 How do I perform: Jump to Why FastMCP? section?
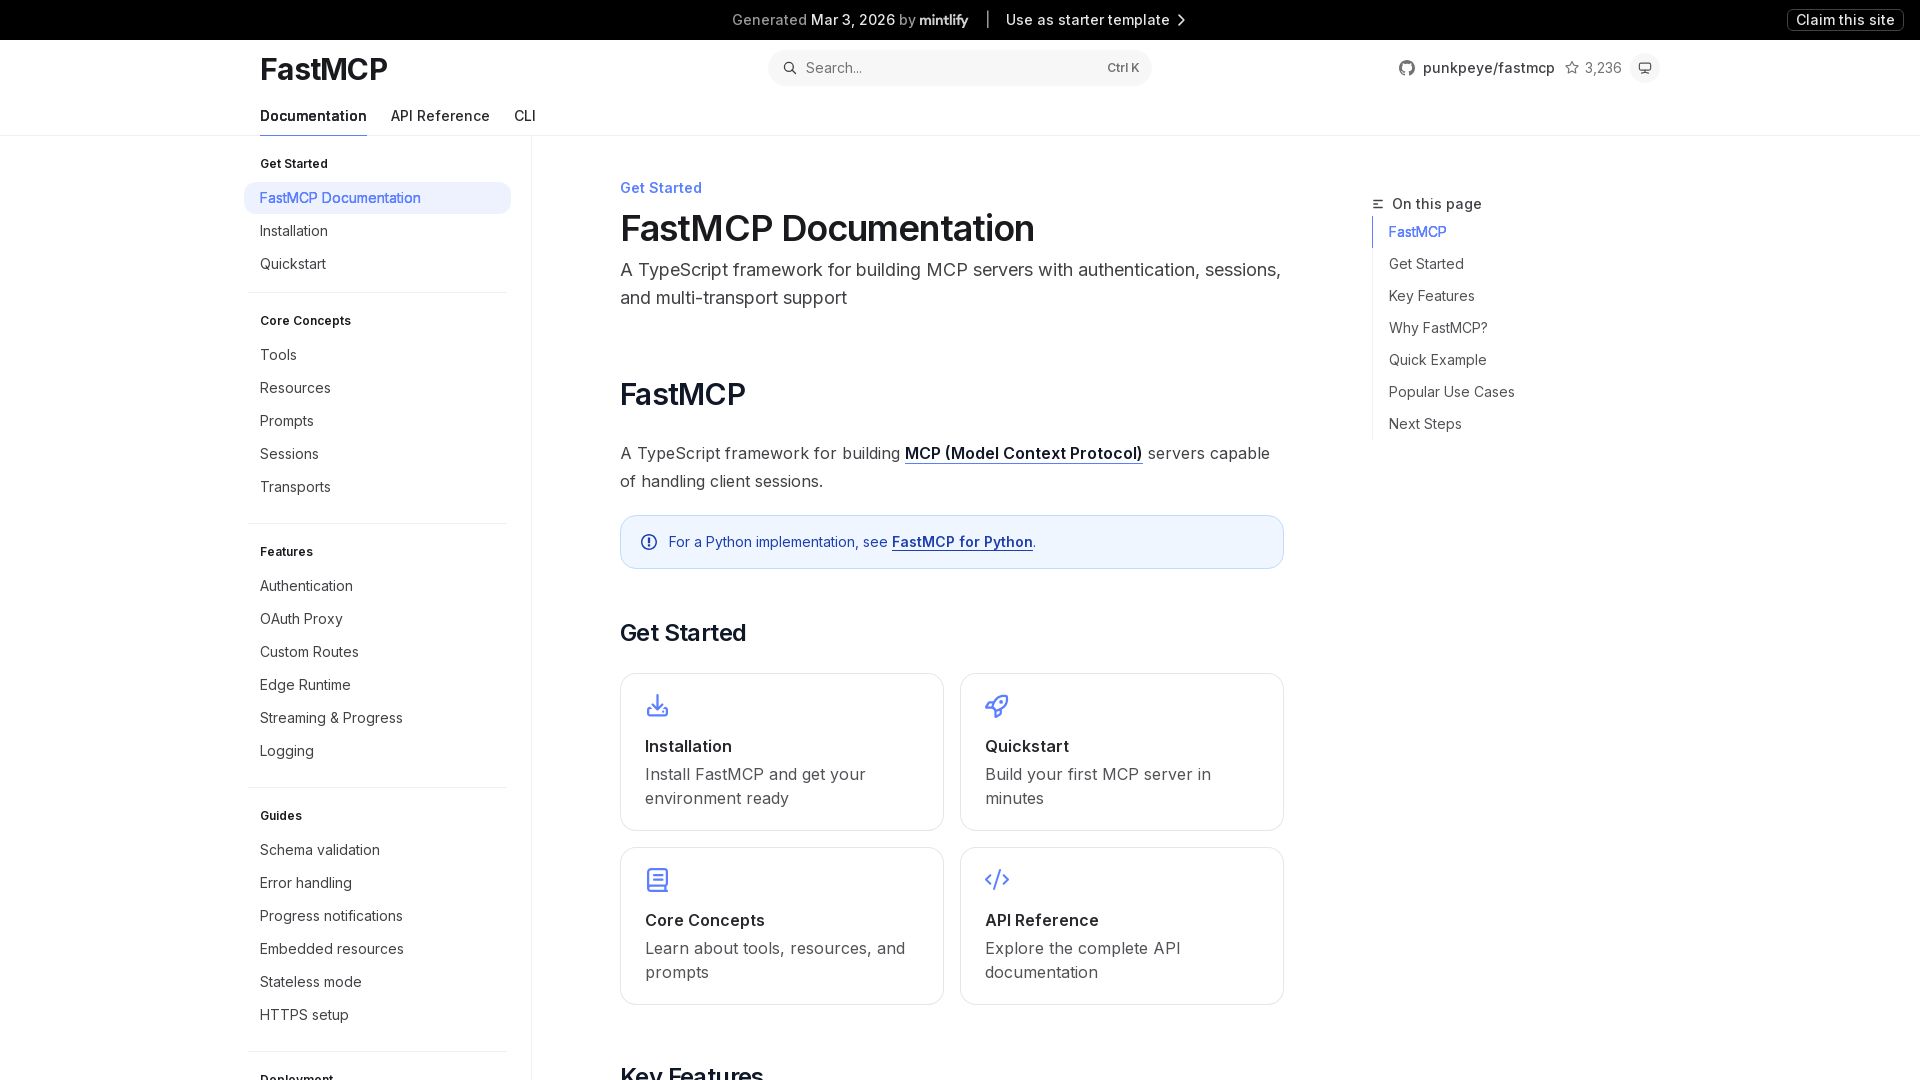tap(1438, 328)
